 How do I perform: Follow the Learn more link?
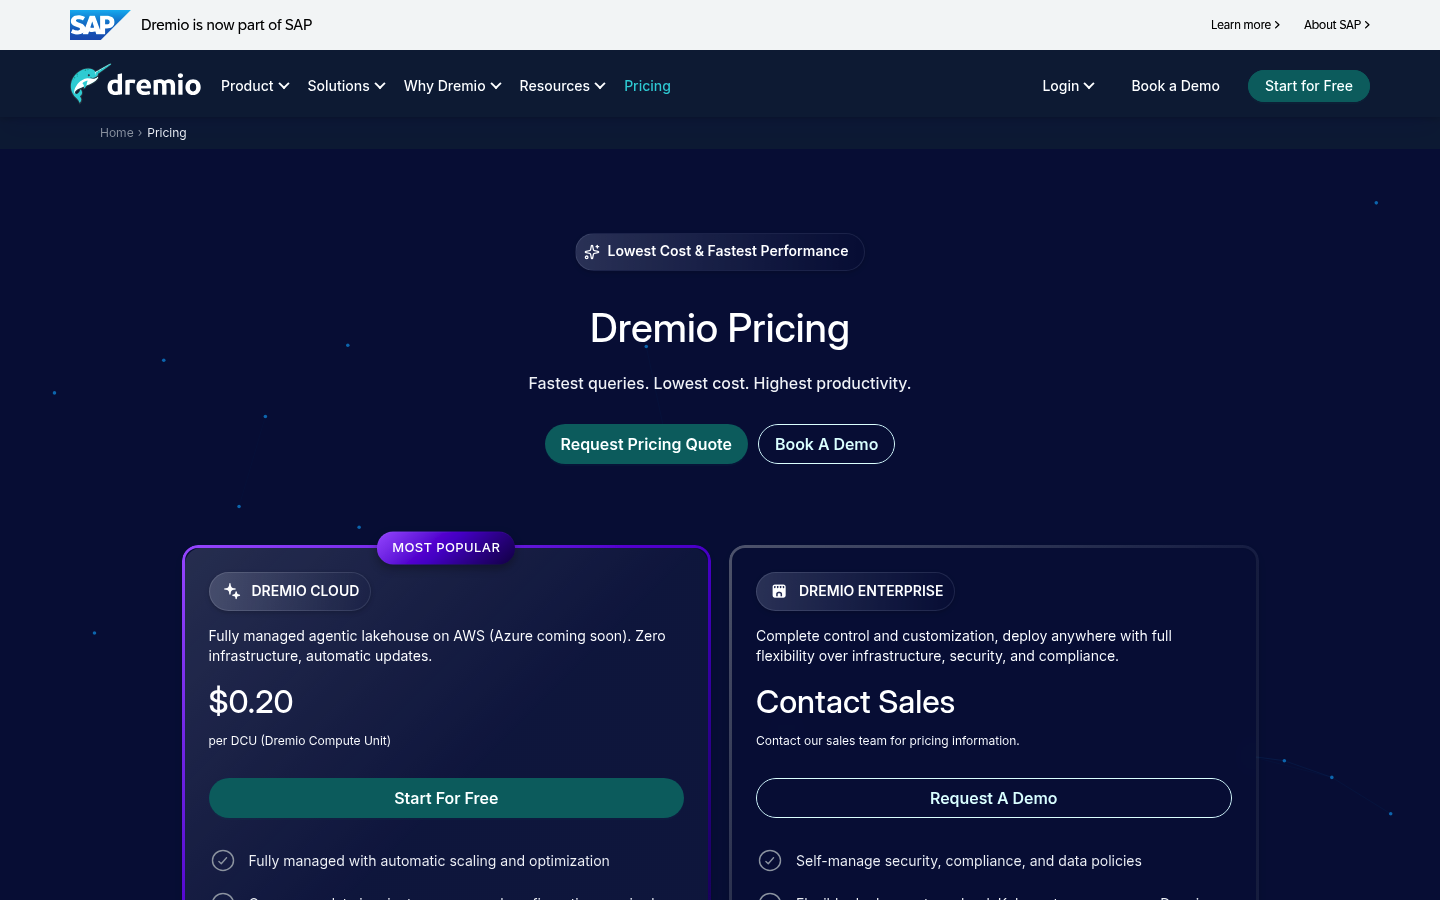point(1245,25)
